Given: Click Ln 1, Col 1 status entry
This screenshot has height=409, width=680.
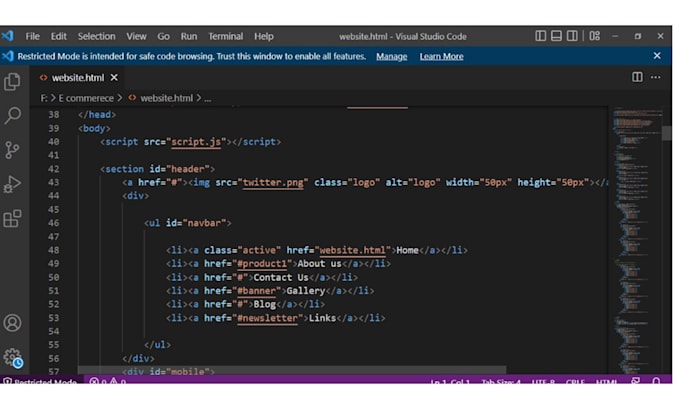Looking at the screenshot, I should coord(450,382).
